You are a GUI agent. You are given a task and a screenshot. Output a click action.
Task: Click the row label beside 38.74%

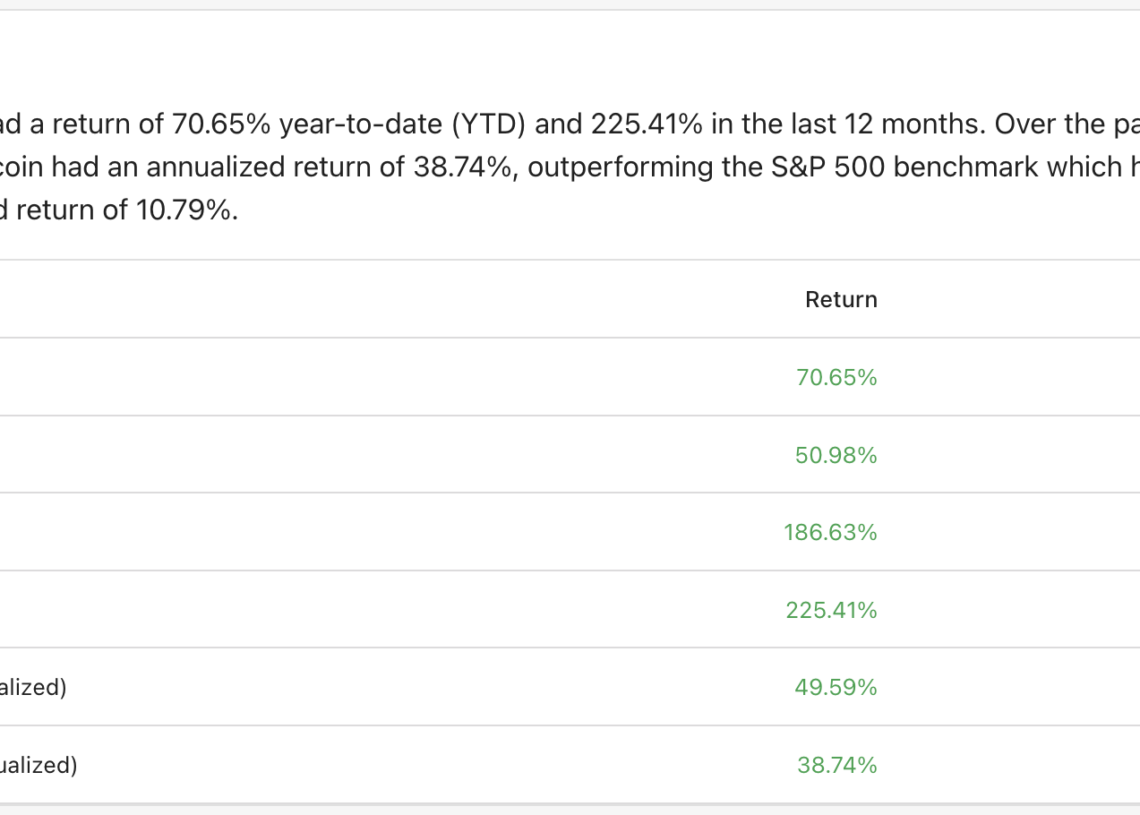click(x=37, y=766)
